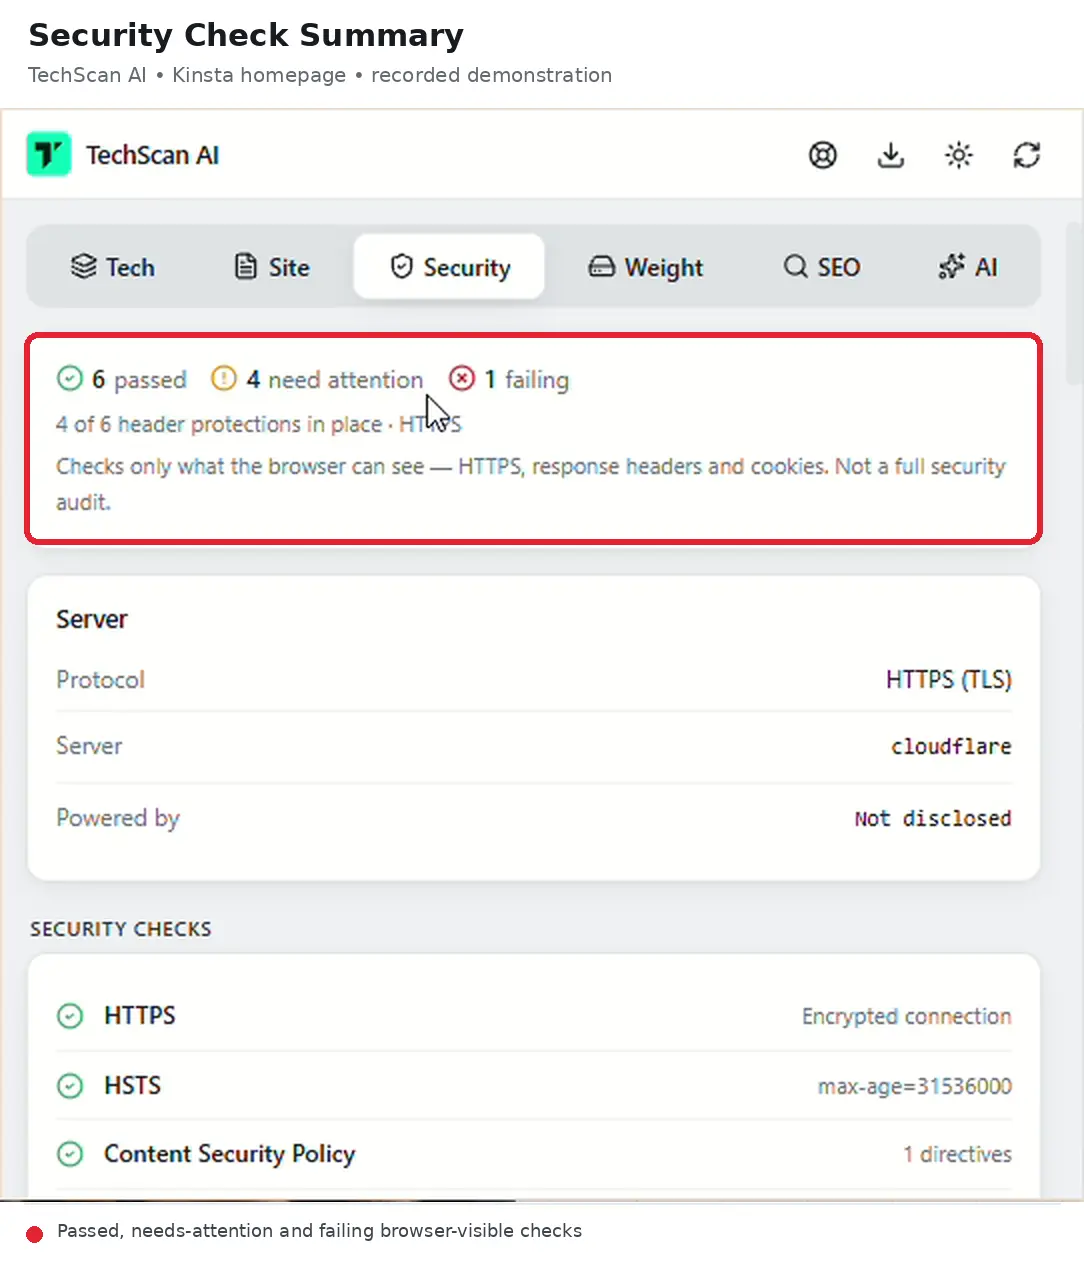This screenshot has height=1280, width=1084.
Task: Click the HTTPS security check label
Action: [140, 1016]
